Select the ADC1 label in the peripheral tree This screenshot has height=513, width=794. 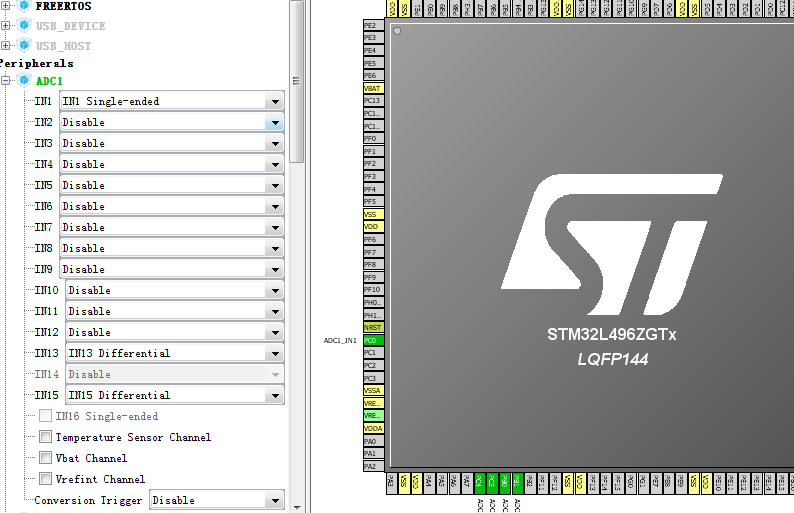tap(49, 81)
